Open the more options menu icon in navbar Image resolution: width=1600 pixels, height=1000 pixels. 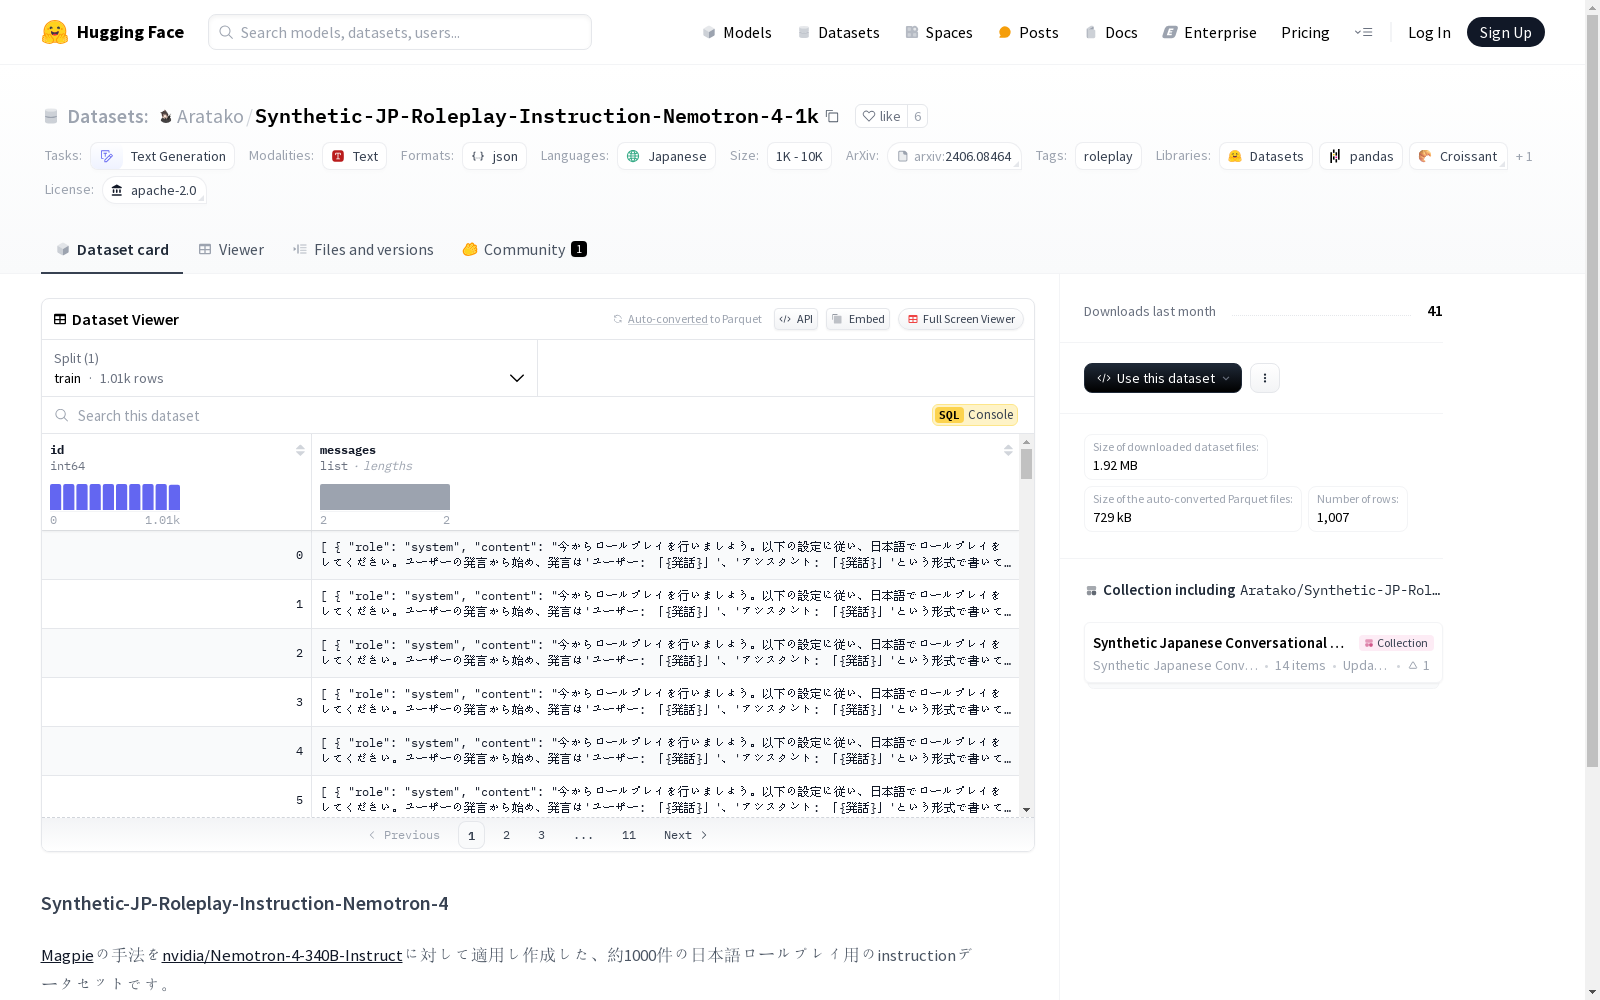click(x=1363, y=32)
